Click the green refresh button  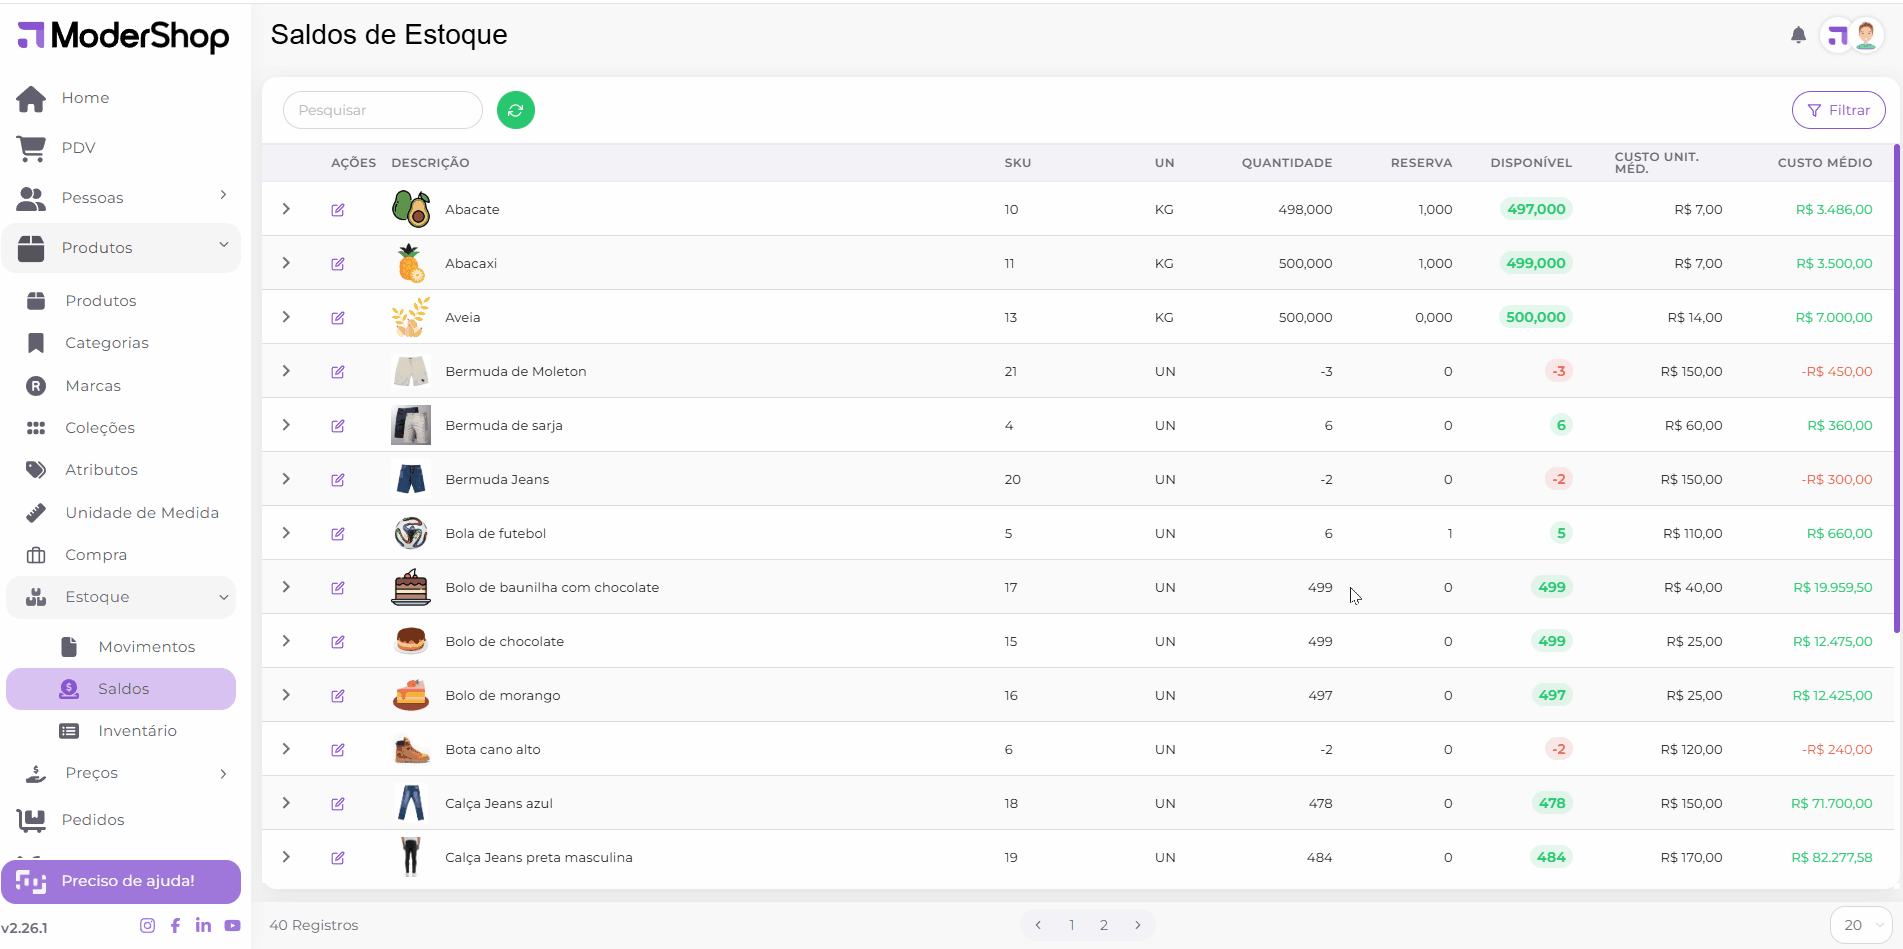click(516, 110)
